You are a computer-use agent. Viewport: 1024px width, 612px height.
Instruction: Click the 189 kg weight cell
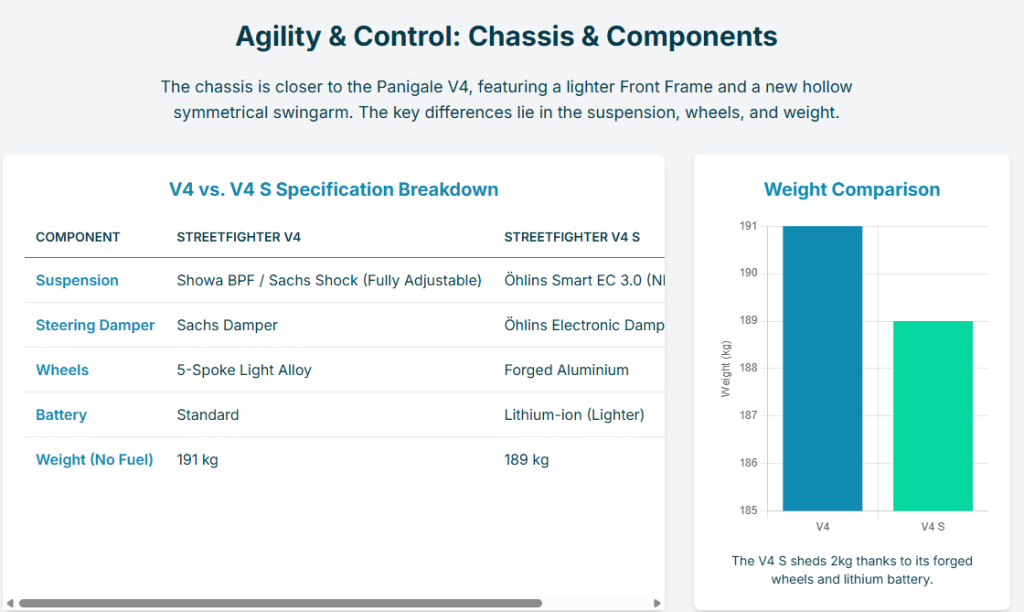[526, 460]
